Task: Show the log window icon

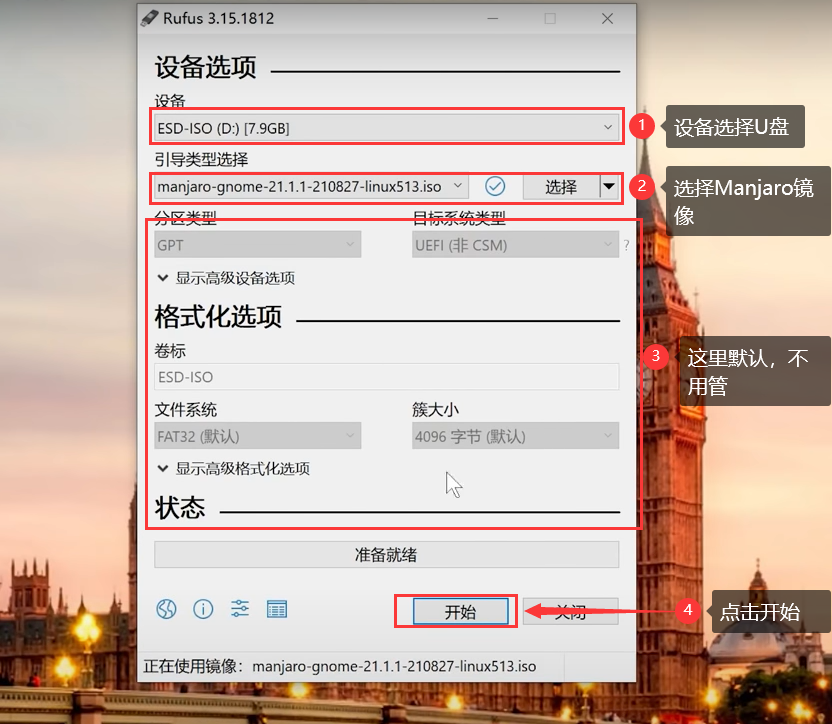Action: pyautogui.click(x=276, y=609)
